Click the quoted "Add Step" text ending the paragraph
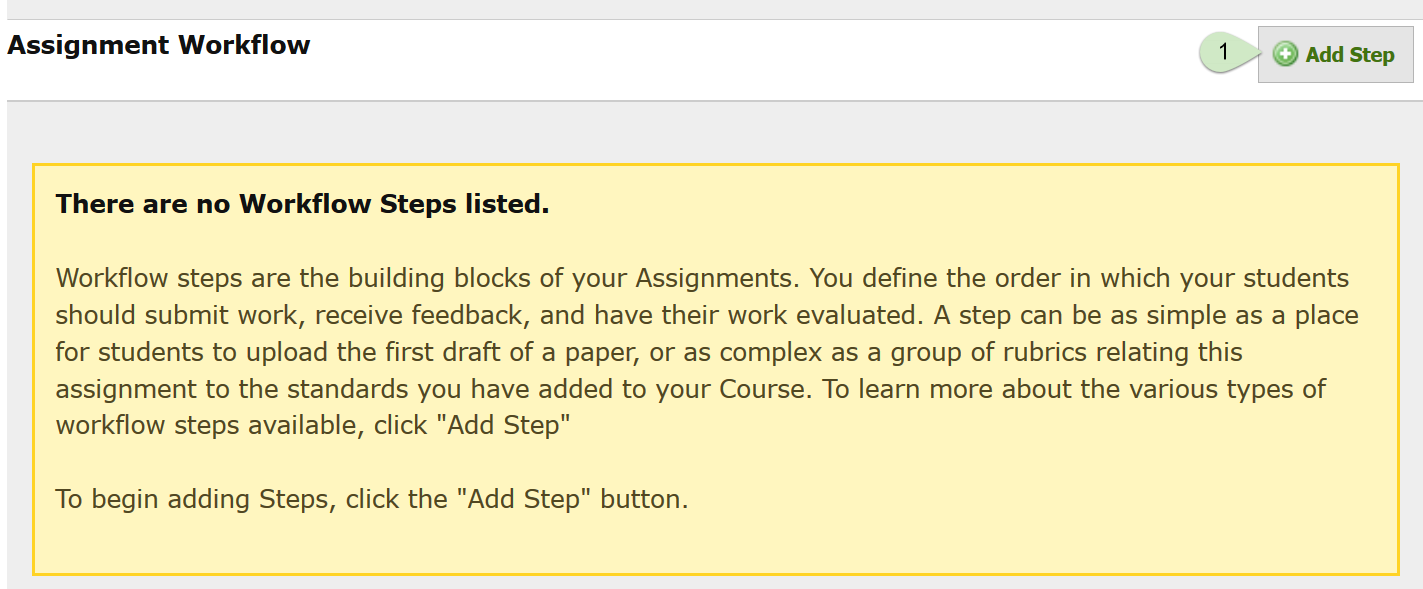Screen dimensions: 1423x589 [x=508, y=425]
